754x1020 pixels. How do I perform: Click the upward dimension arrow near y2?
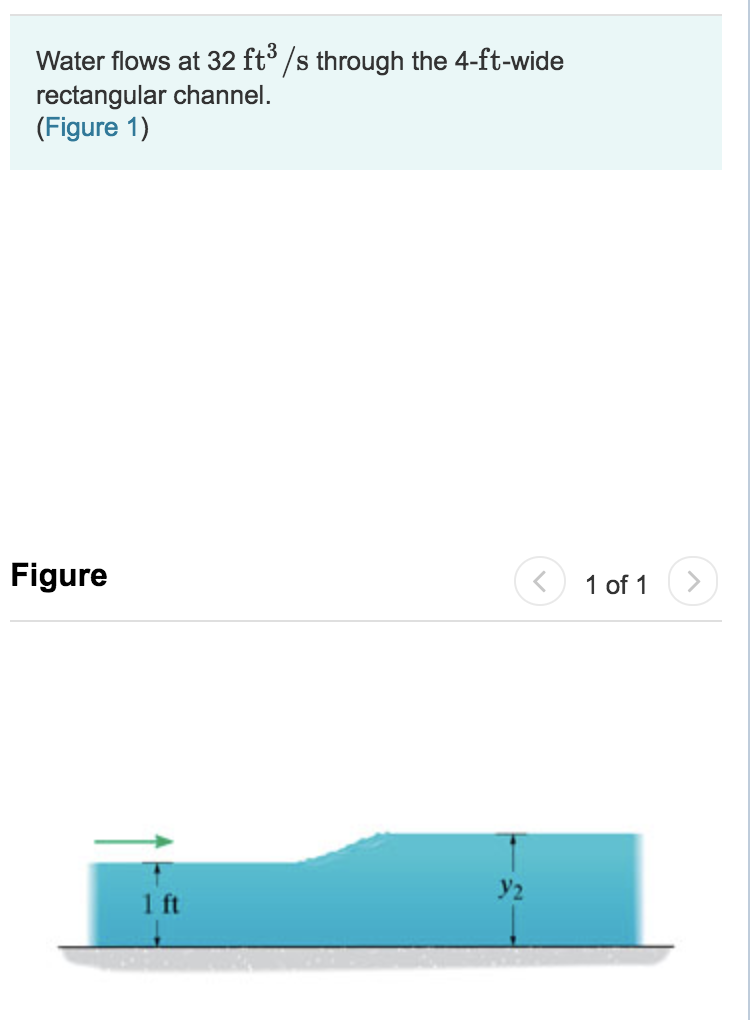tap(514, 843)
